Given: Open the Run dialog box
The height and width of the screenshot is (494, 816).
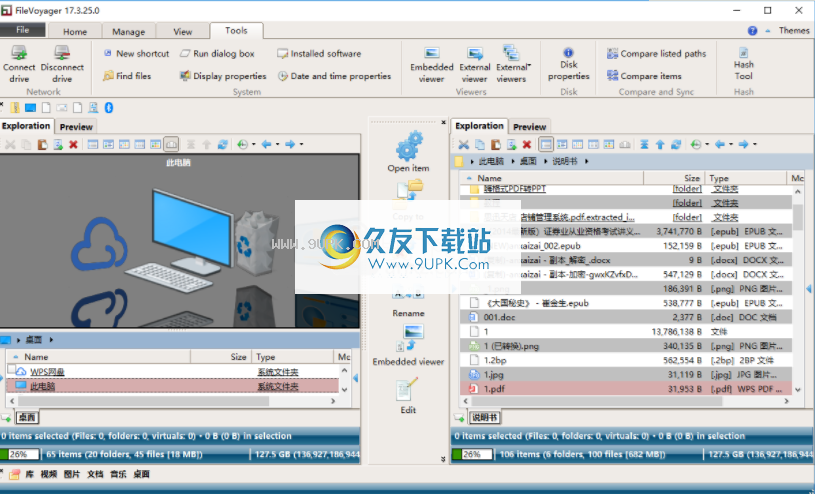Looking at the screenshot, I should pyautogui.click(x=217, y=54).
